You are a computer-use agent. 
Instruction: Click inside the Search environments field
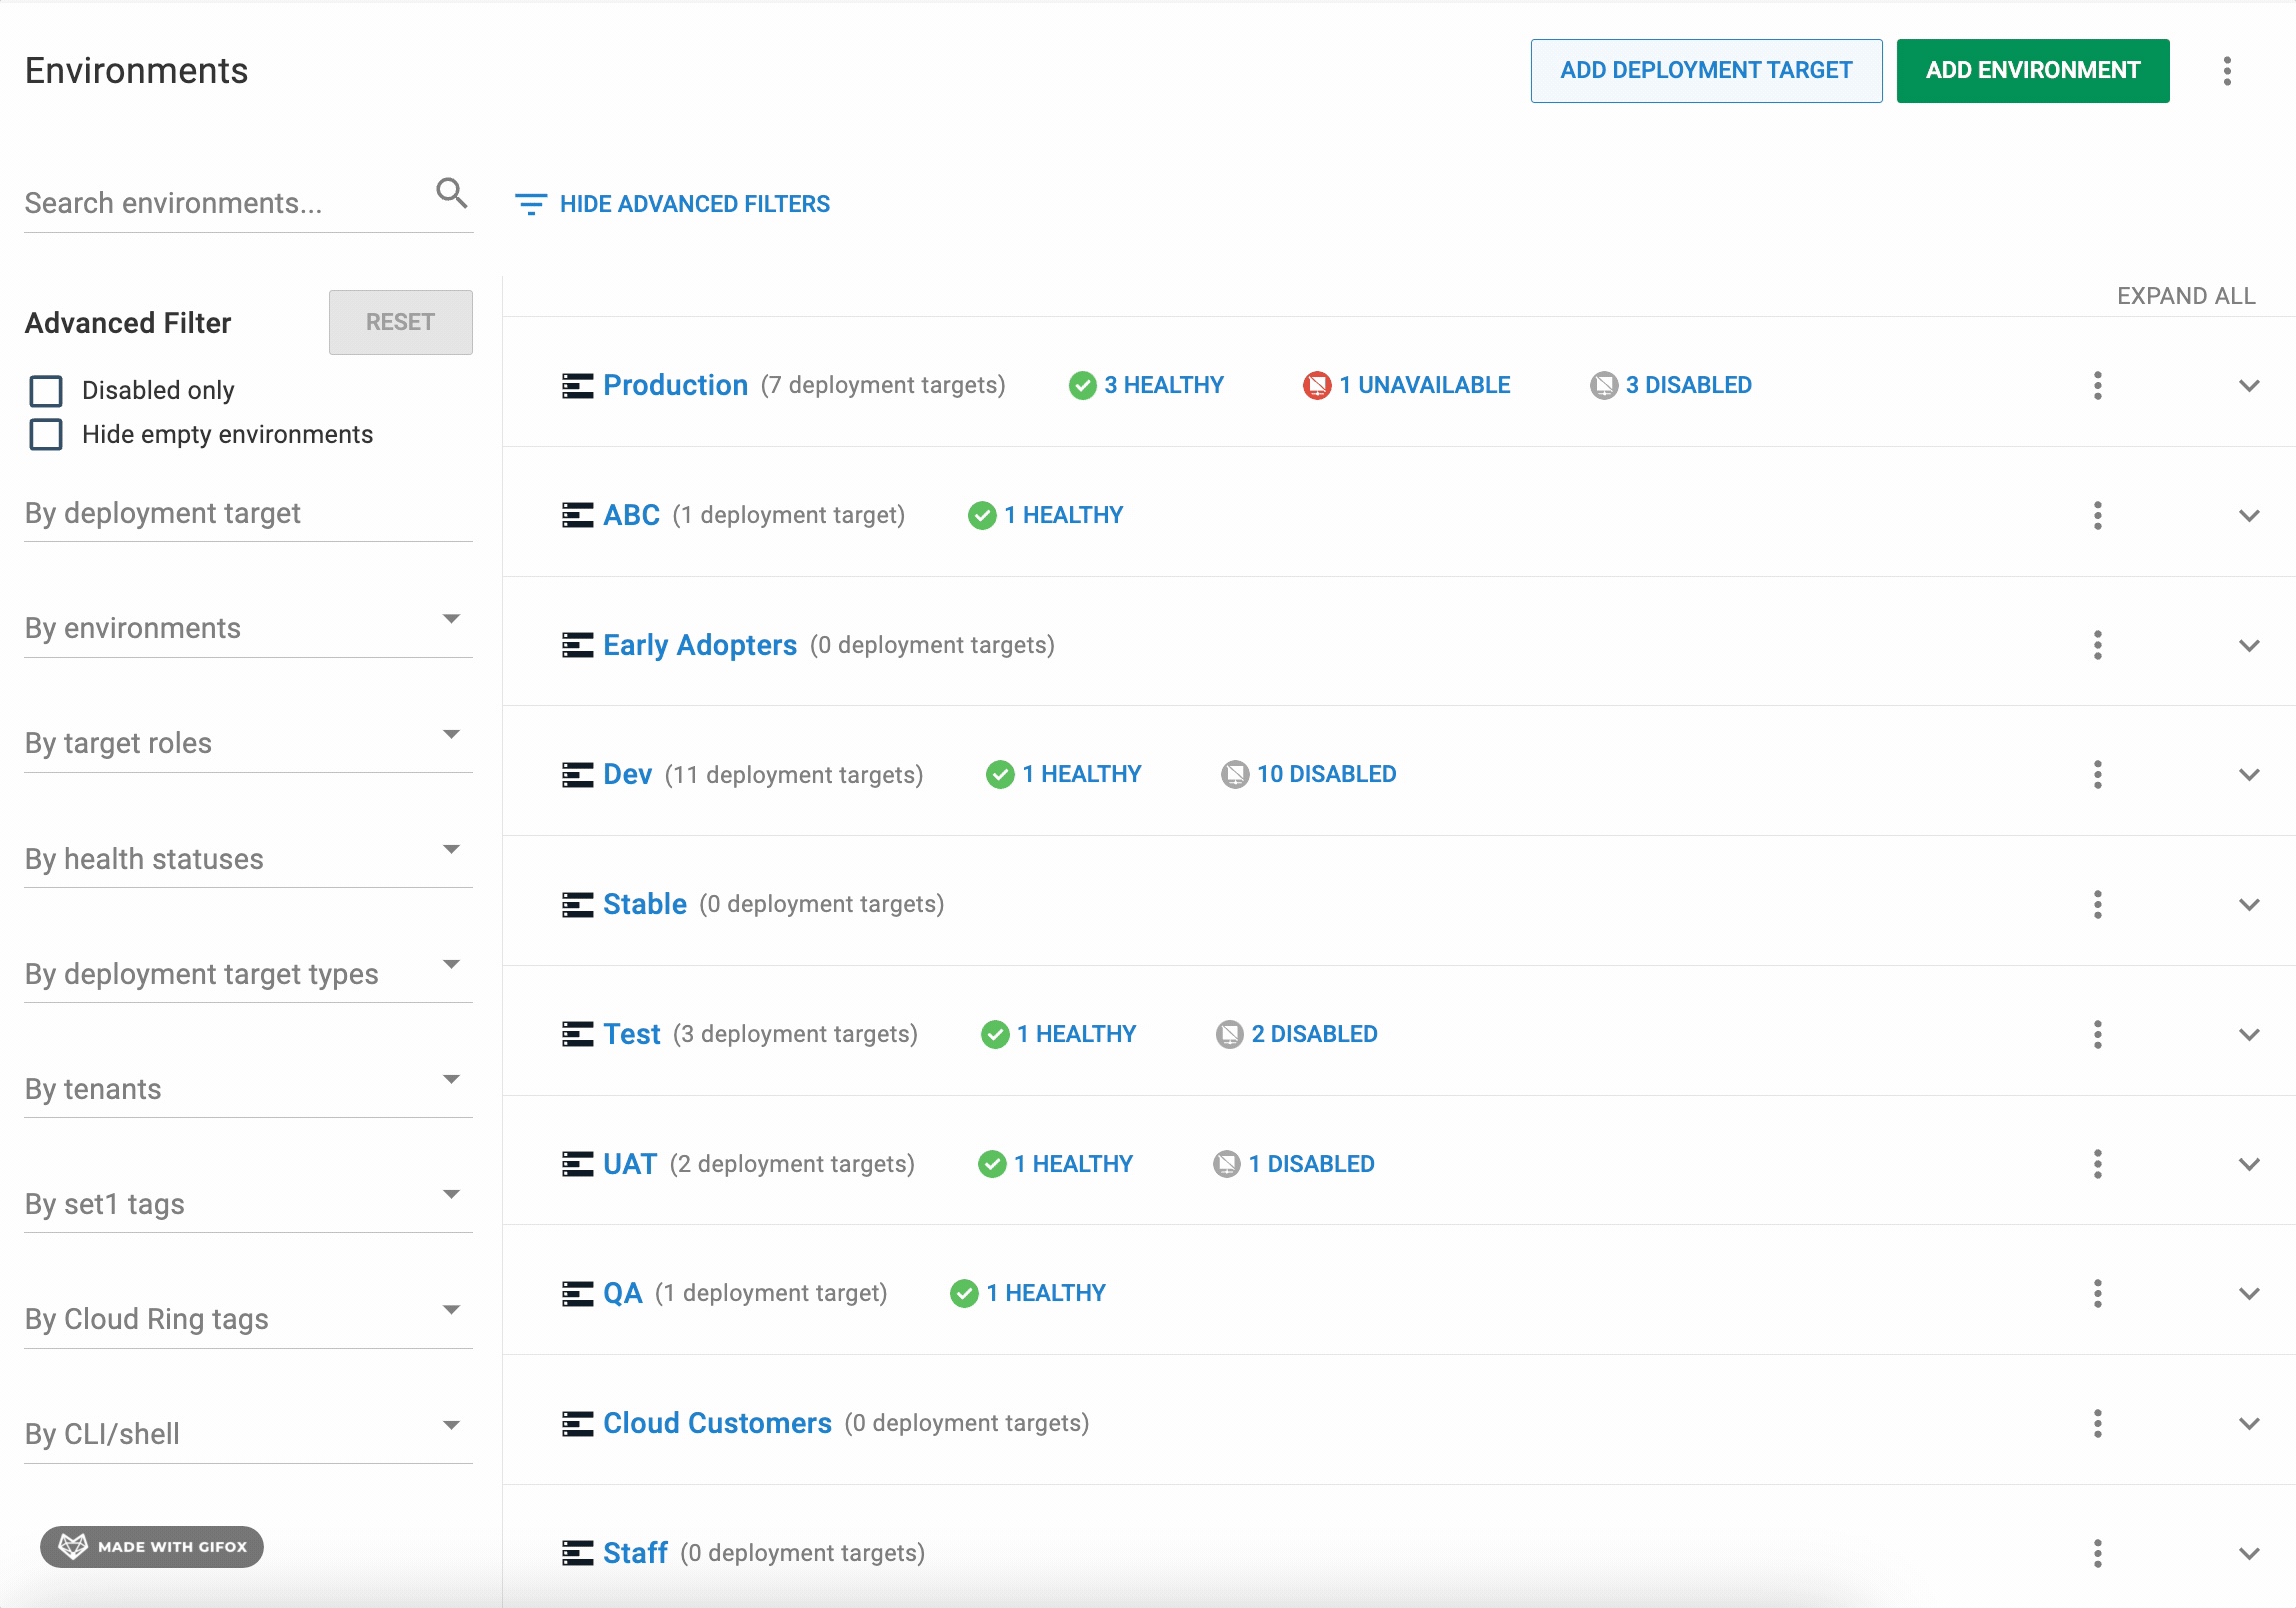(x=200, y=202)
